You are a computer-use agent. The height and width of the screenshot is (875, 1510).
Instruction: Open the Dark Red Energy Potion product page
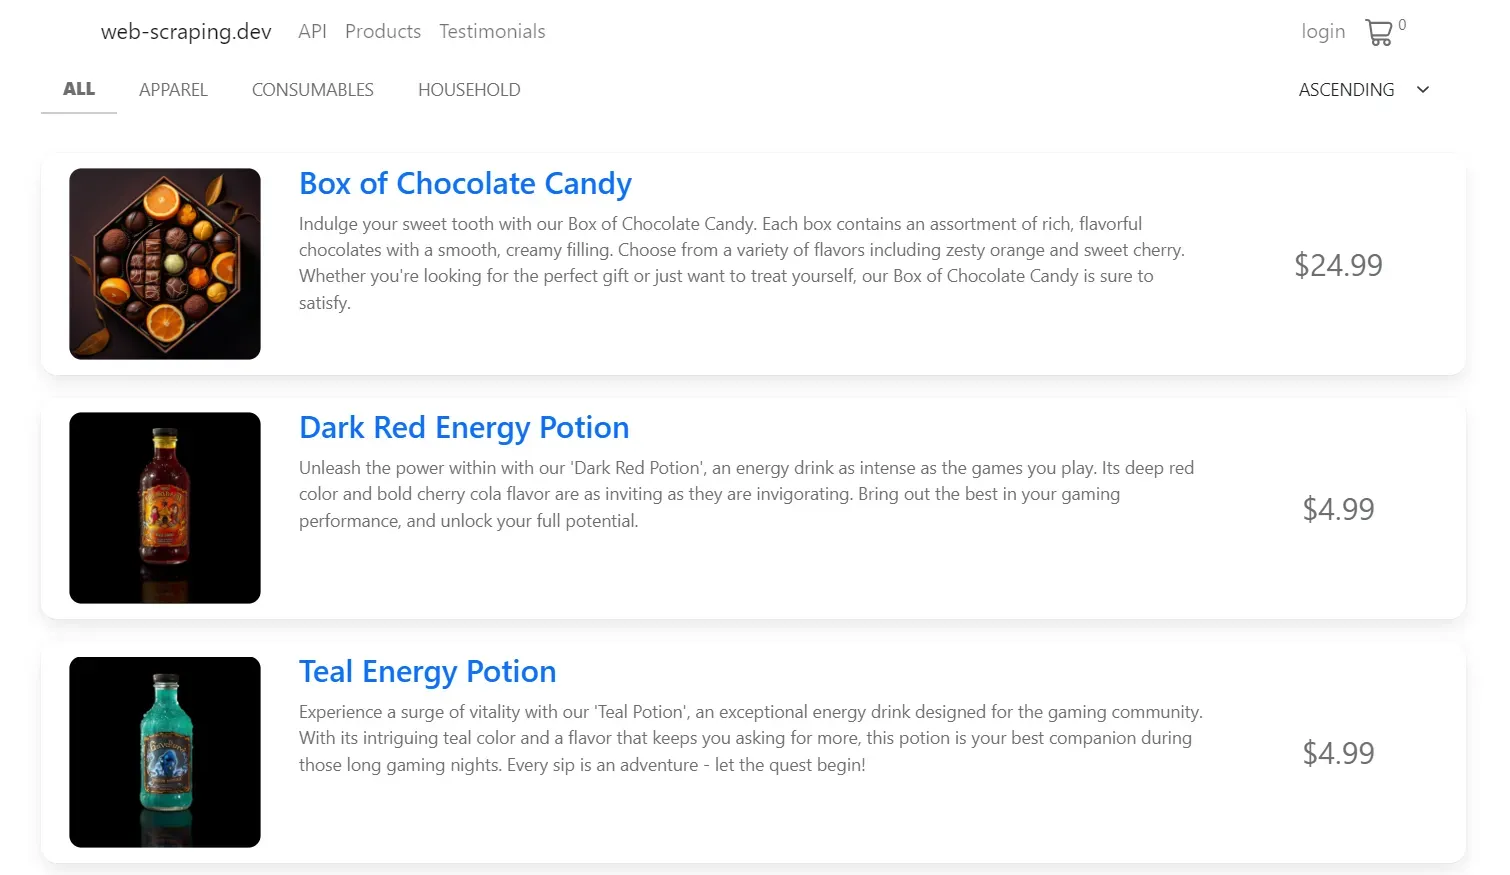point(464,427)
